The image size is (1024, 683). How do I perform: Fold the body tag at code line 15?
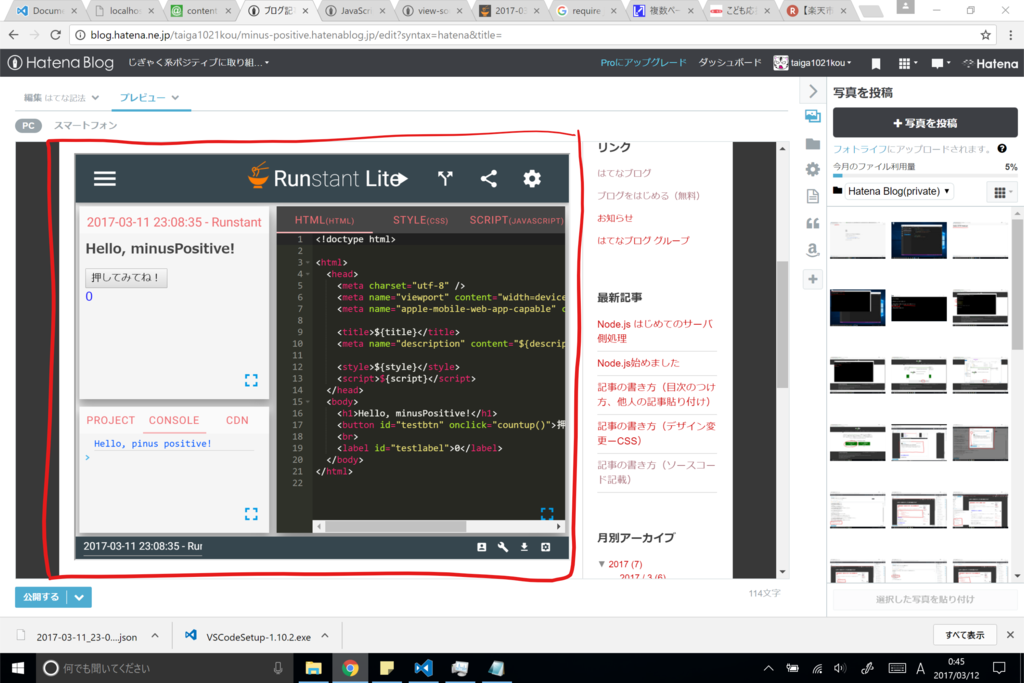pos(308,402)
